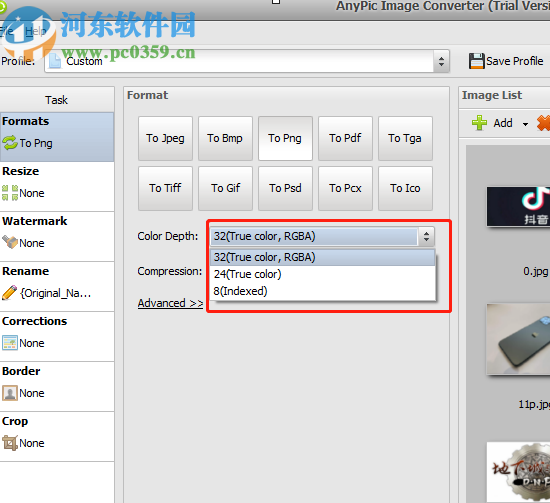Select the 11p.jpg phone thumbnail
The image size is (550, 503).
pyautogui.click(x=518, y=339)
